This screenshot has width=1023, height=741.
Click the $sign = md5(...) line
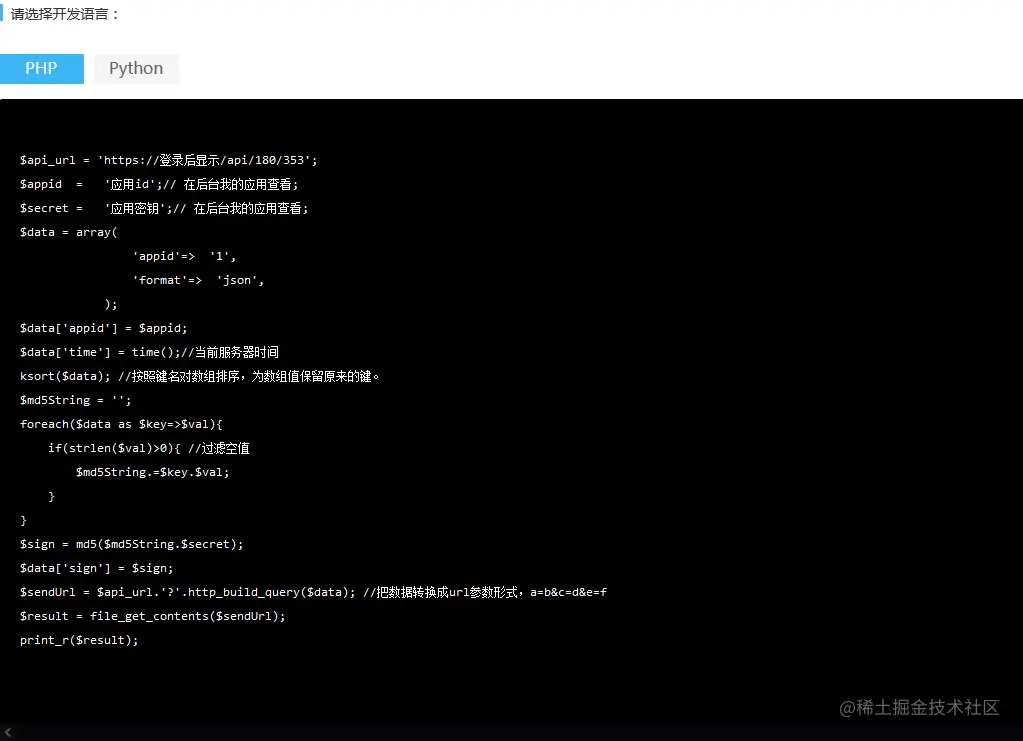pyautogui.click(x=131, y=544)
